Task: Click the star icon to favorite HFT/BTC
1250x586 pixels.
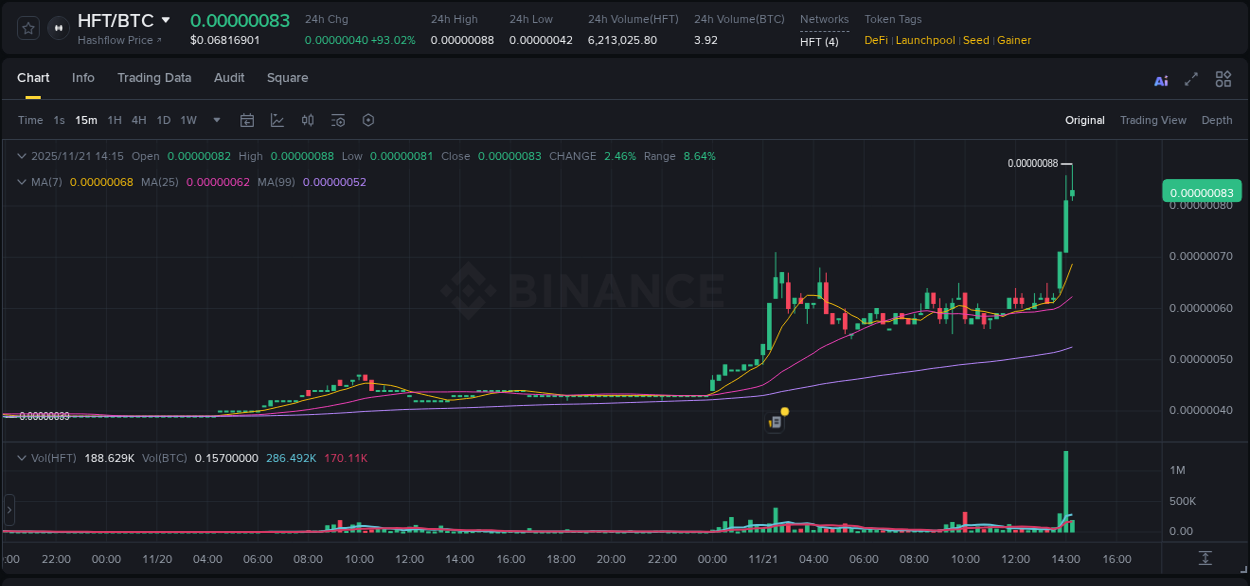Action: click(x=28, y=28)
